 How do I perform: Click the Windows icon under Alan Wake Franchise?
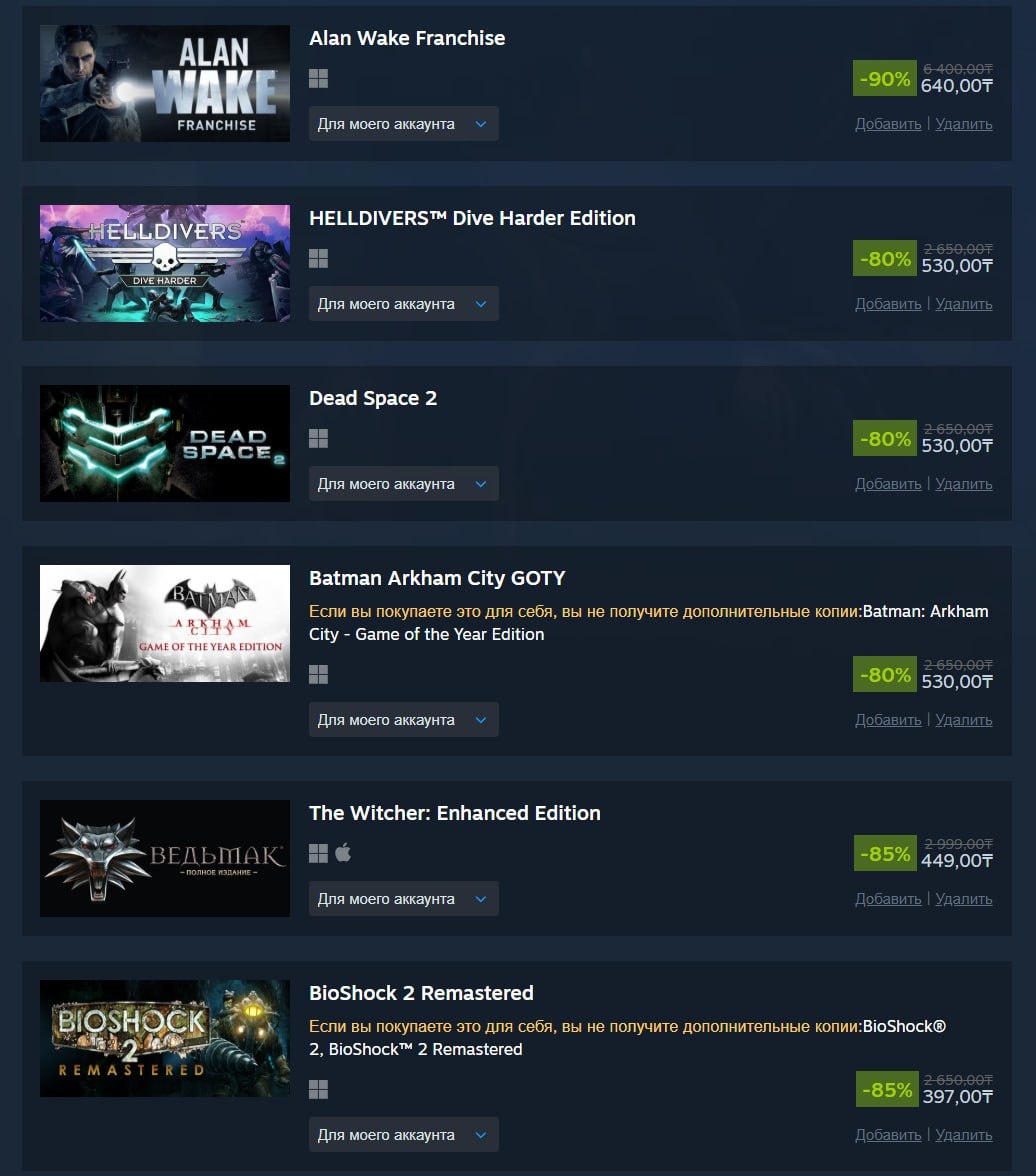318,79
